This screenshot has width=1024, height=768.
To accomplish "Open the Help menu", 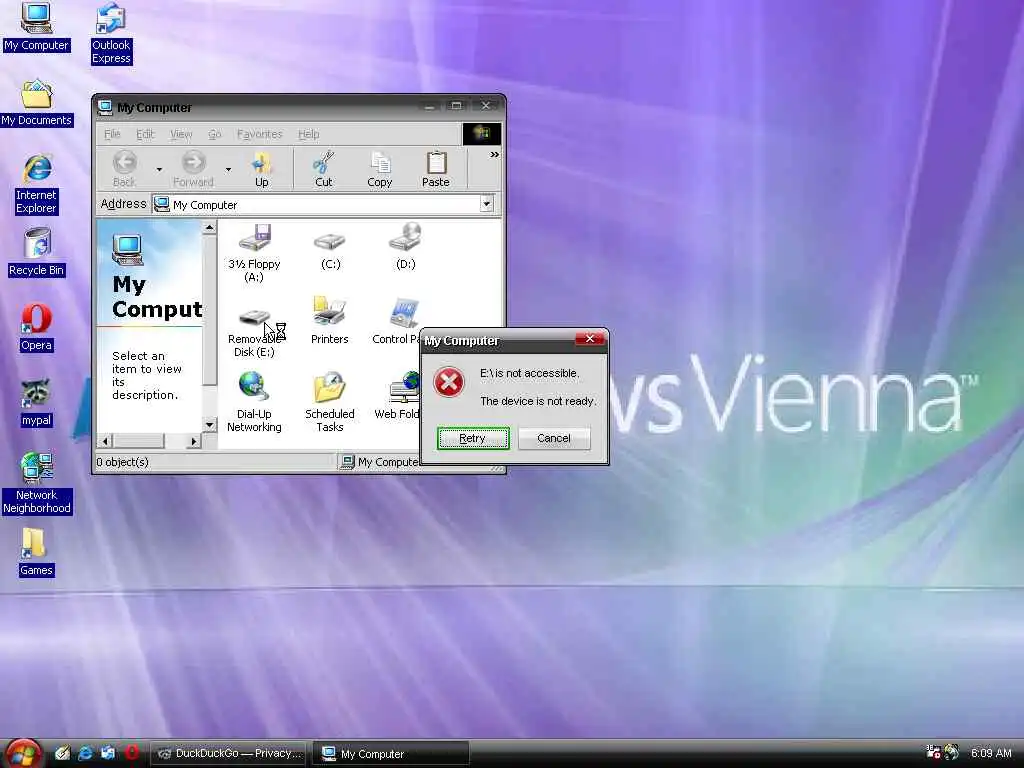I will (308, 134).
